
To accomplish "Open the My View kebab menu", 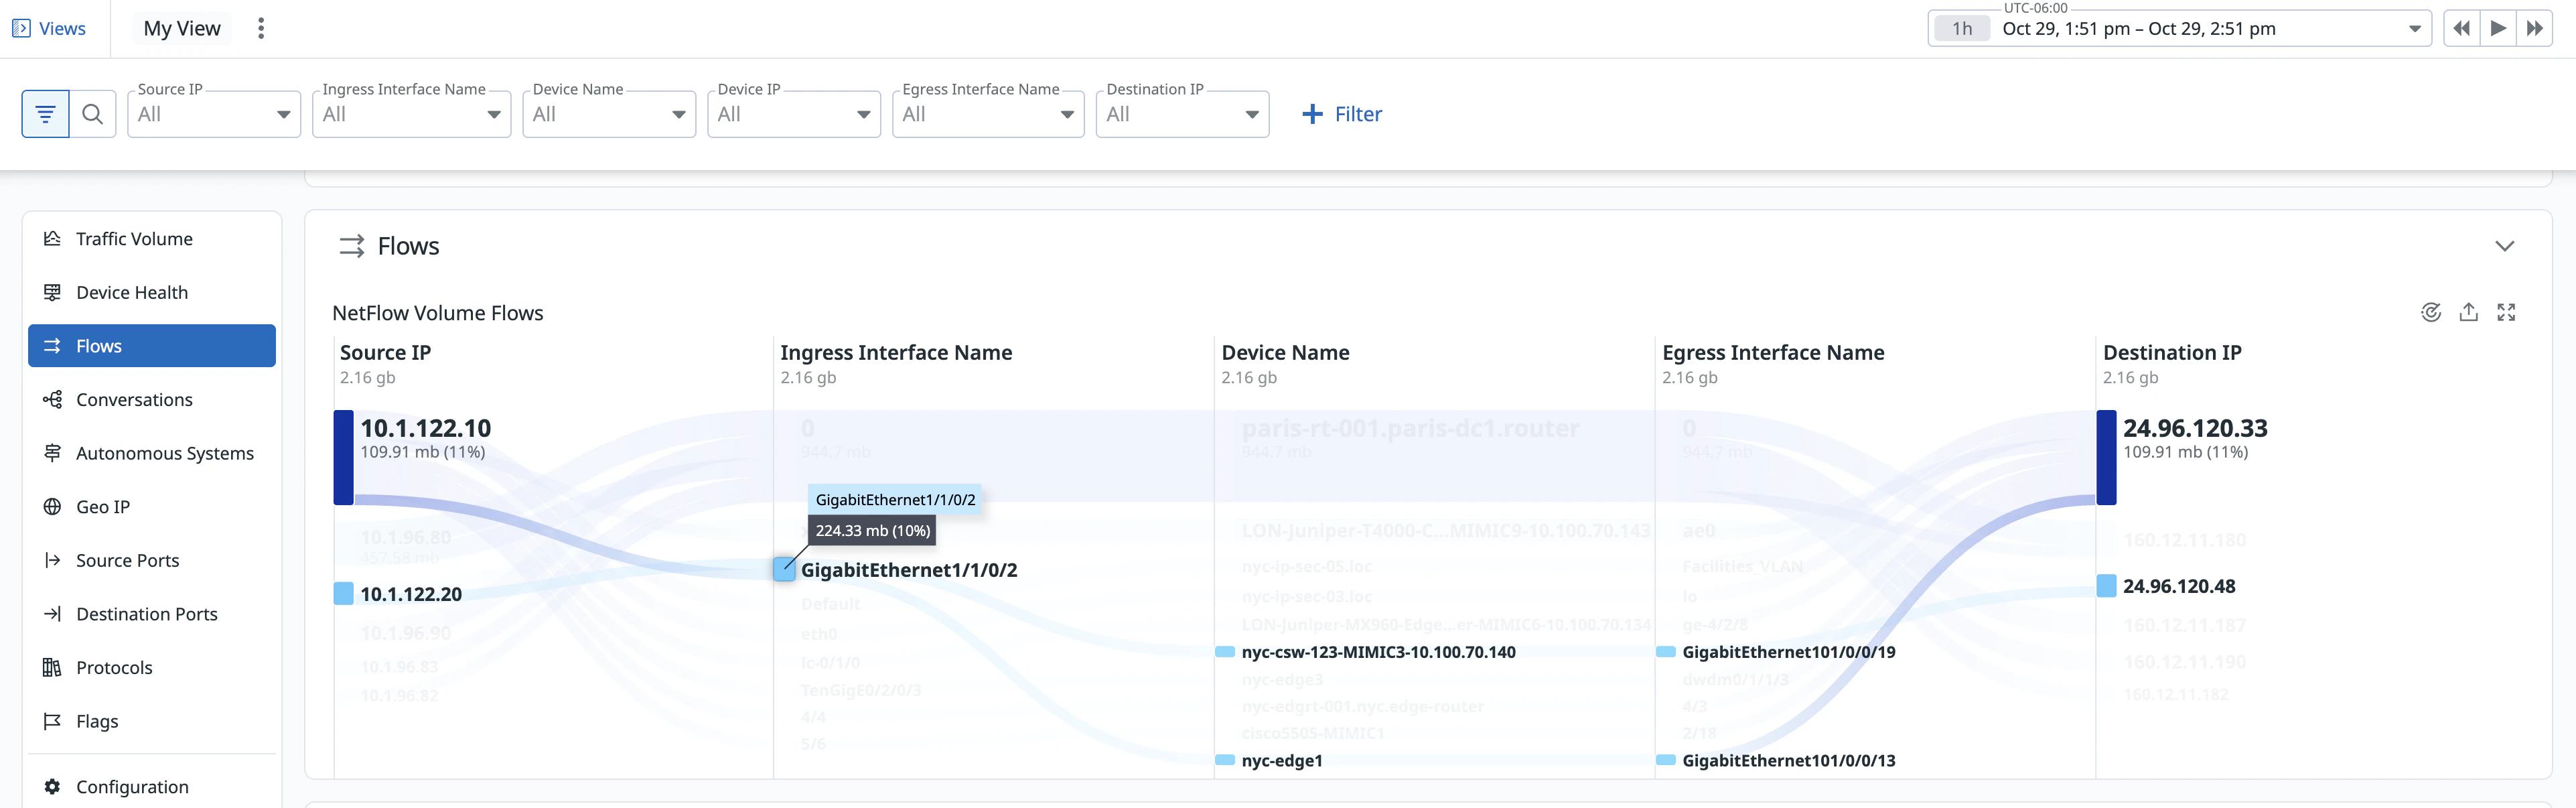I will click(261, 28).
